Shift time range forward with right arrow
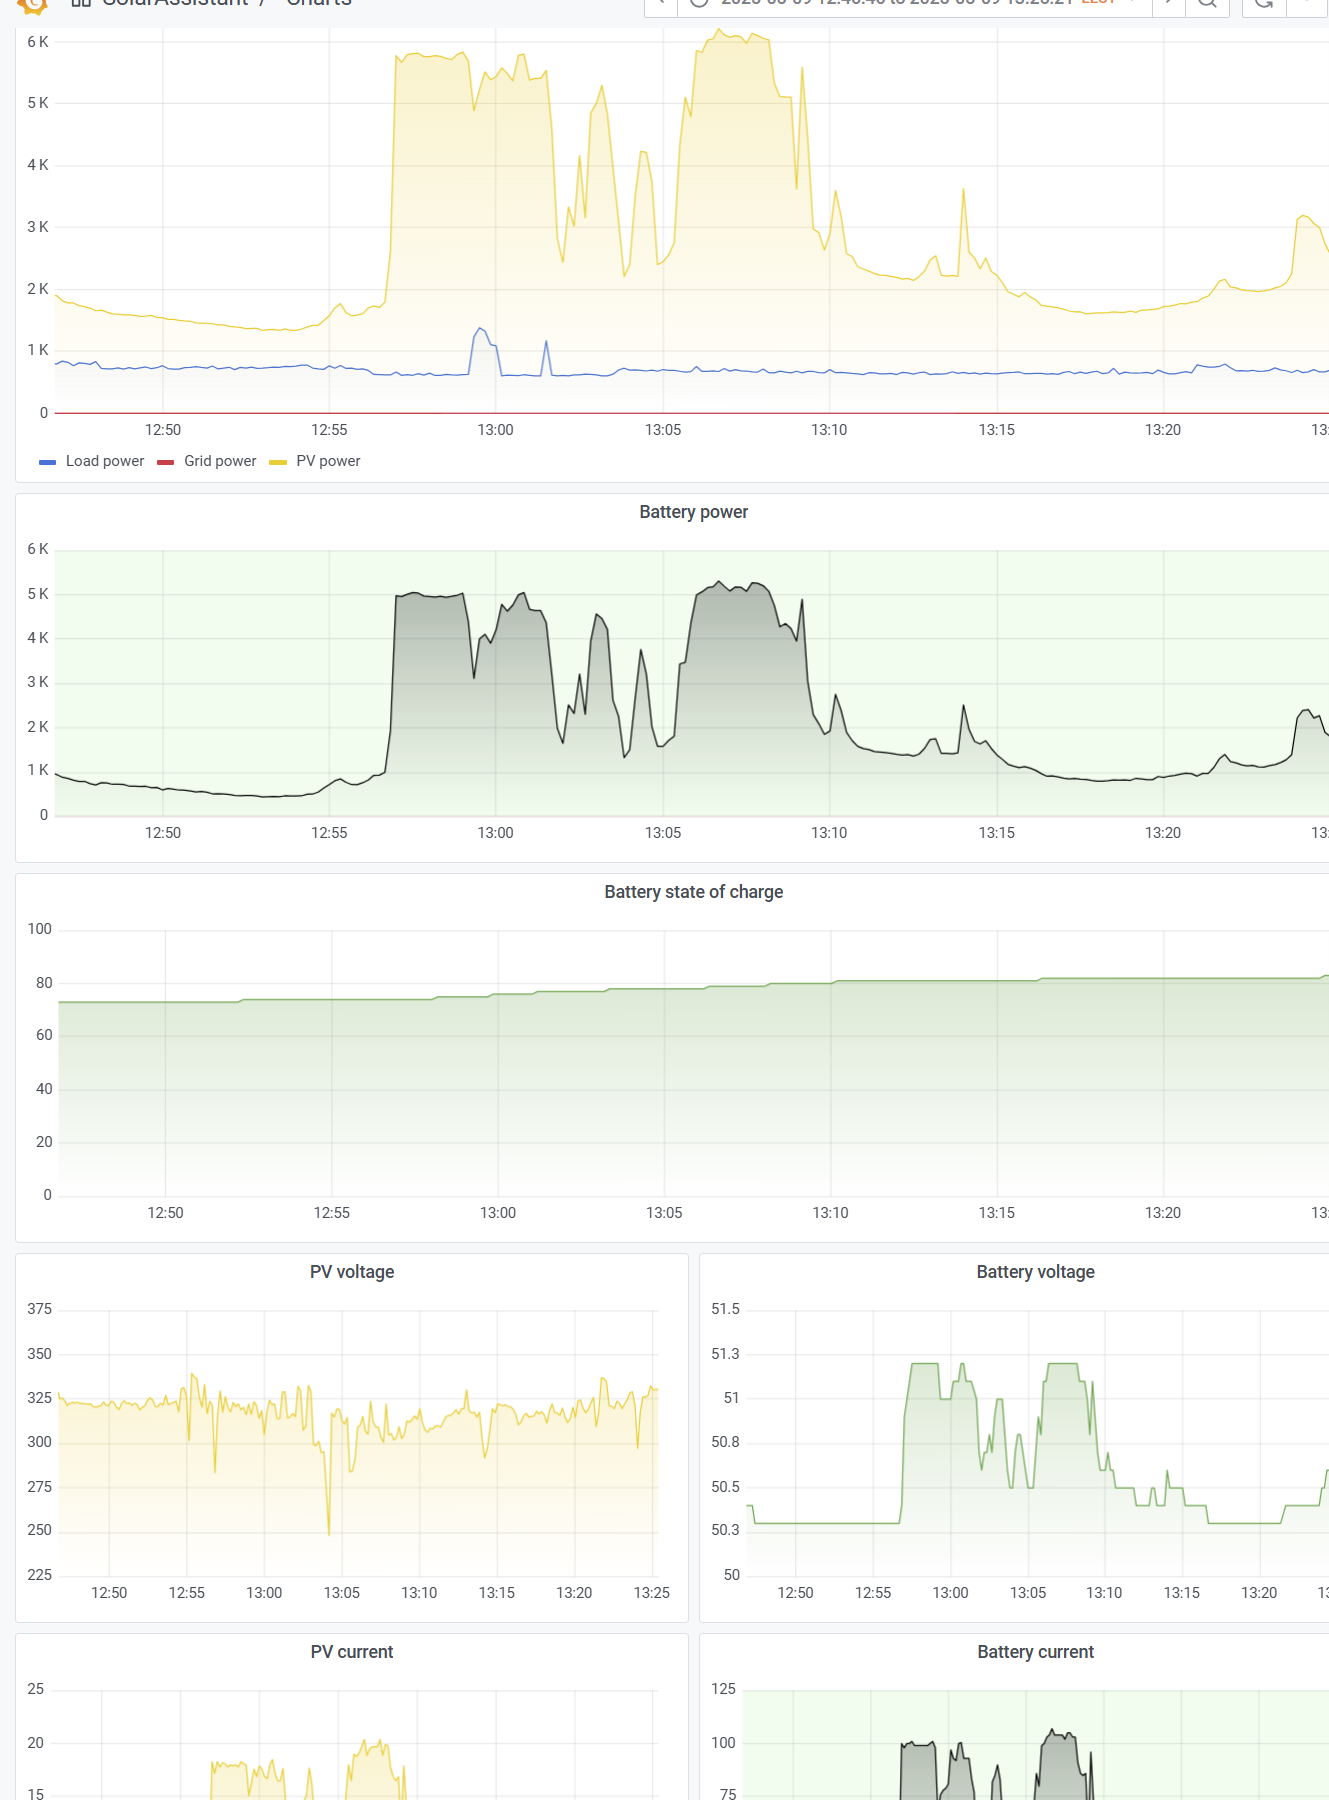1329x1800 pixels. point(1168,3)
